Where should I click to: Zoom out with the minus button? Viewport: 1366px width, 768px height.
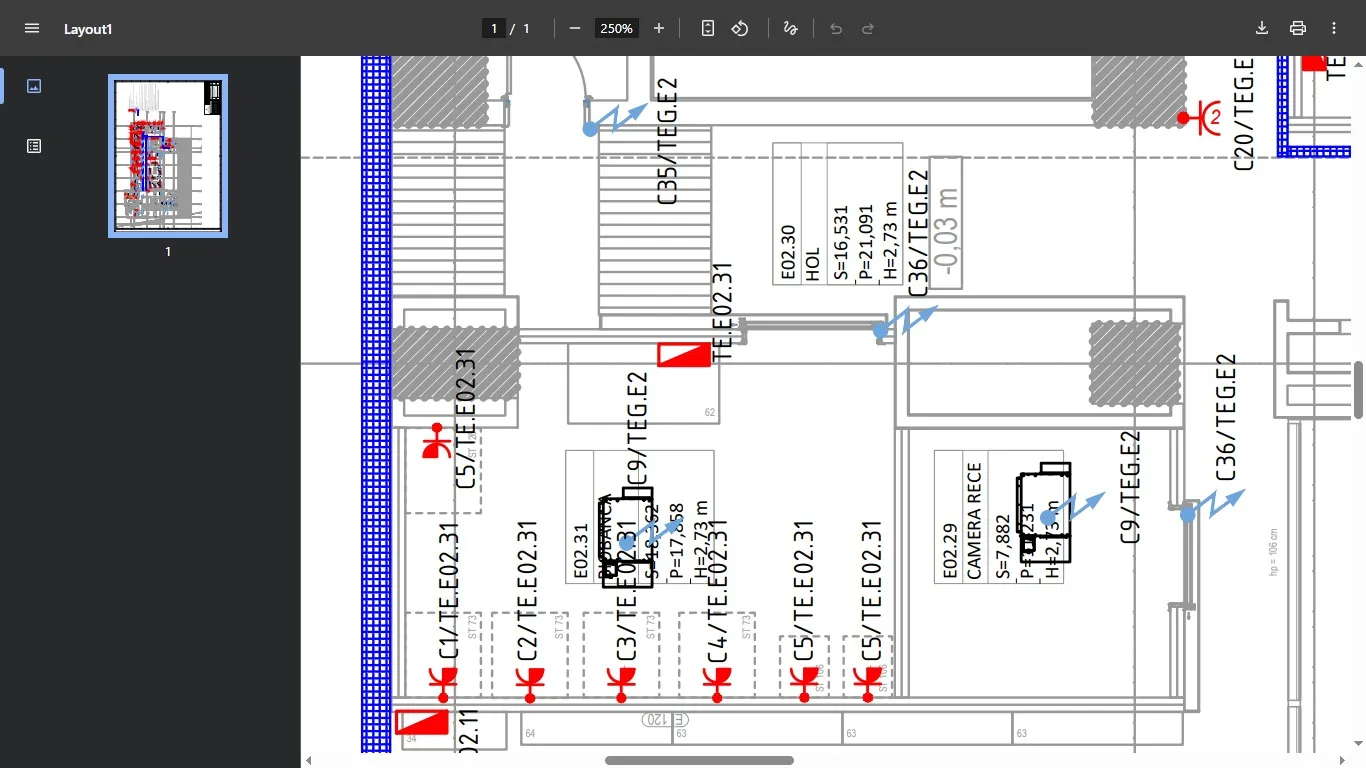575,28
